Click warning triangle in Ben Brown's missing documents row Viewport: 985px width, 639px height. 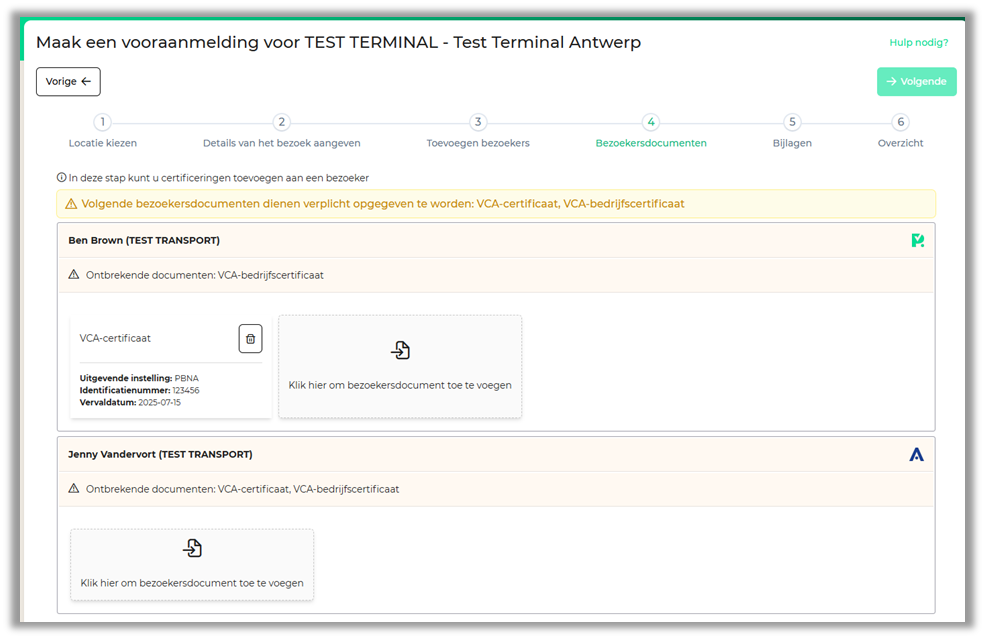tap(73, 275)
